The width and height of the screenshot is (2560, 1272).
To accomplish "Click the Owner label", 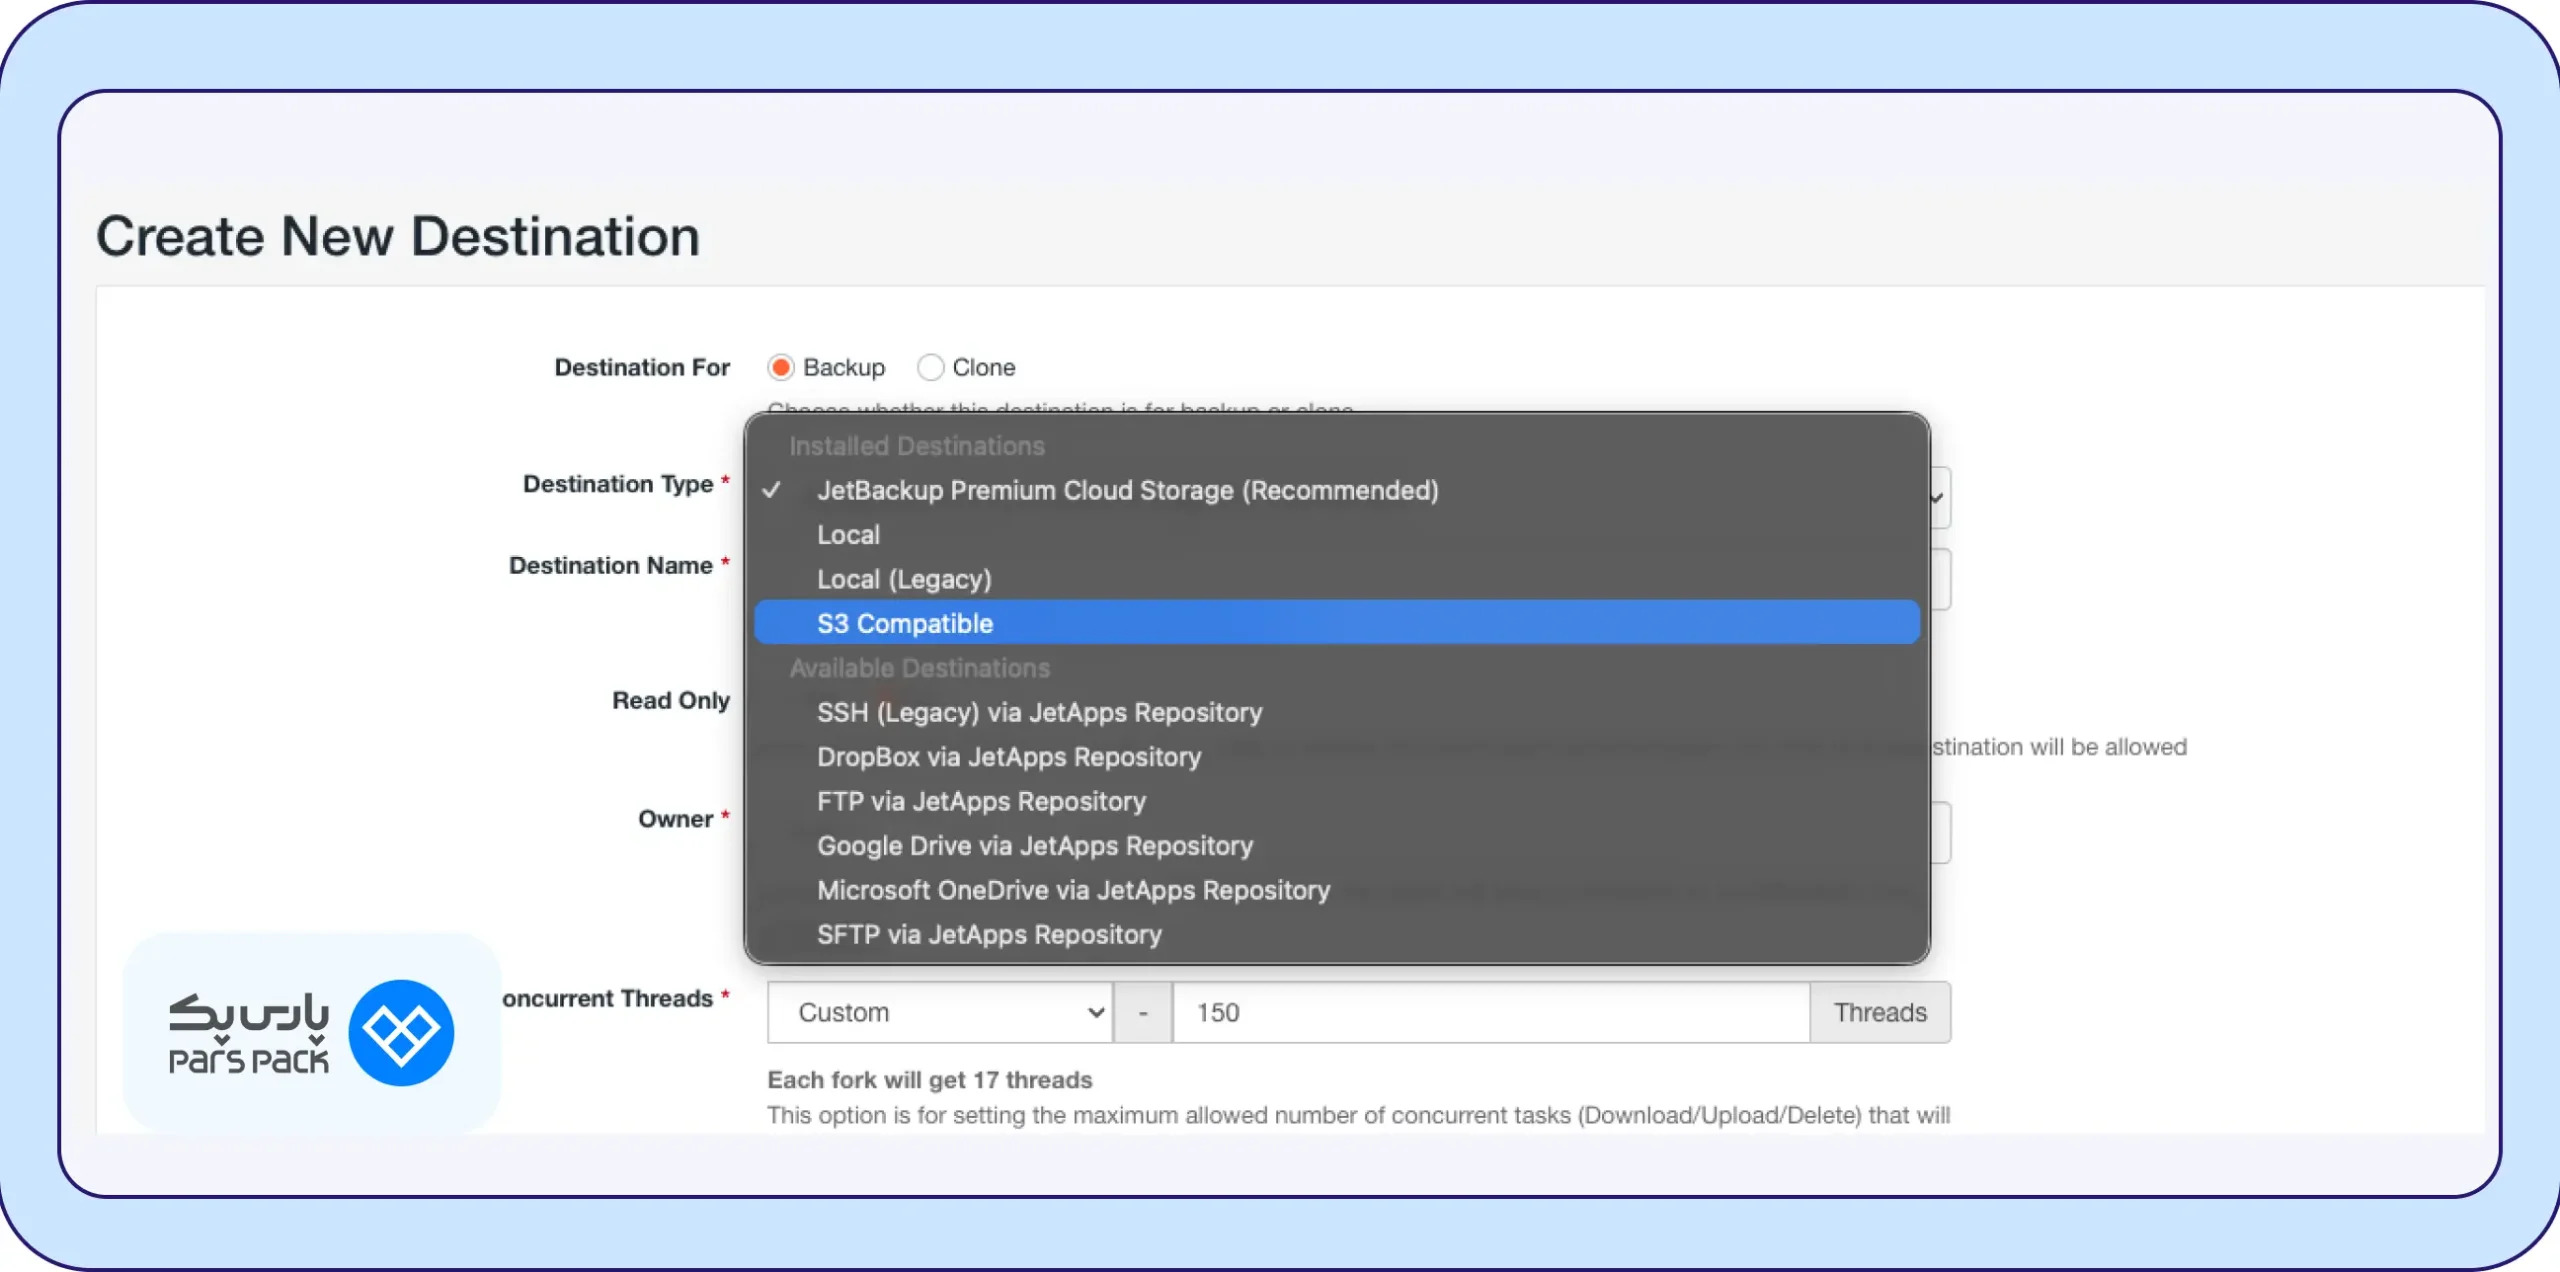I will coord(676,819).
